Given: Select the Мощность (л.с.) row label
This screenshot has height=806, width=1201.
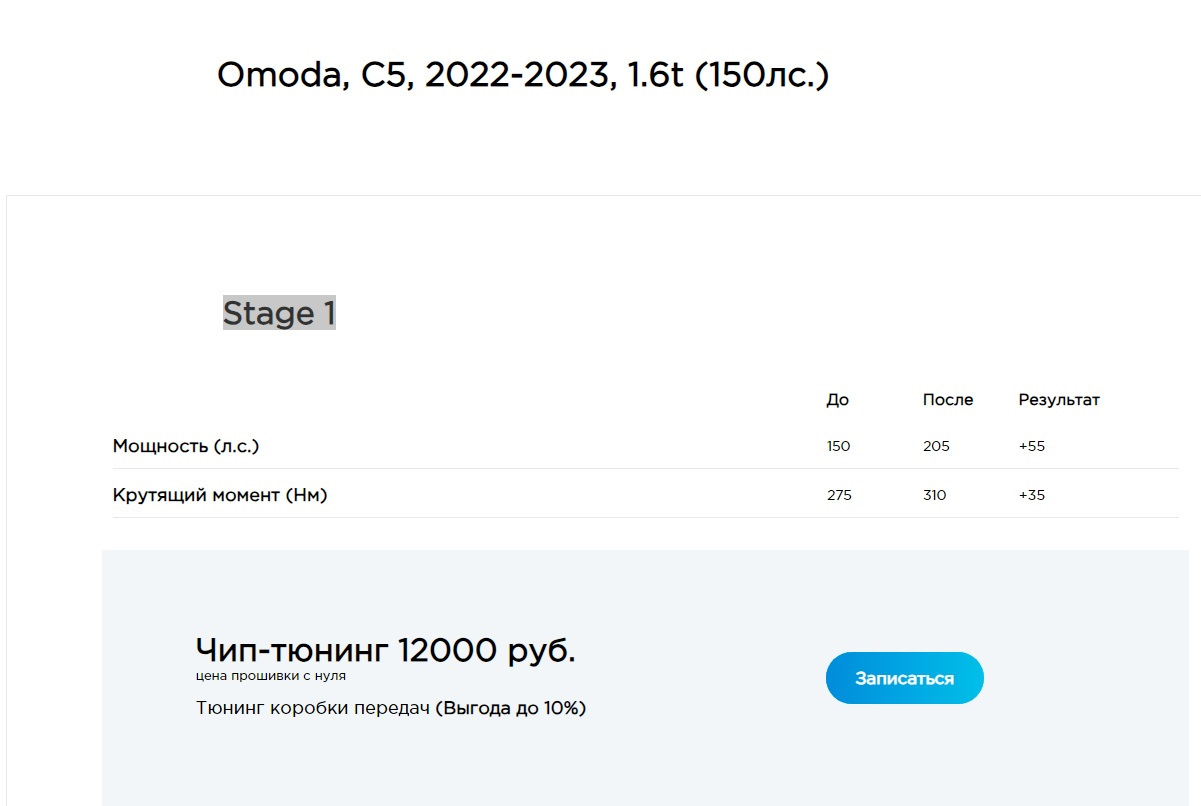Looking at the screenshot, I should [x=186, y=446].
